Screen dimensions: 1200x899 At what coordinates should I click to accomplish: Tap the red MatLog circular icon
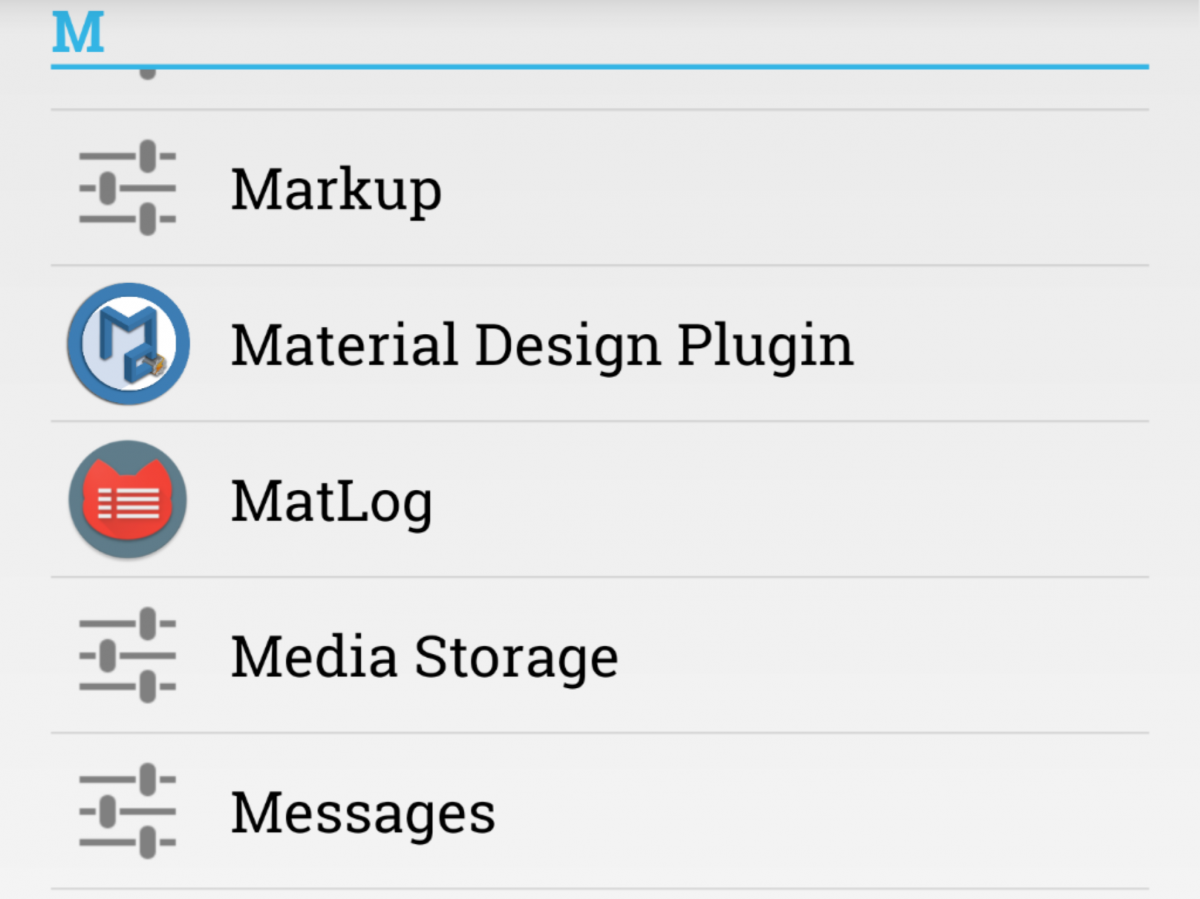pos(127,498)
